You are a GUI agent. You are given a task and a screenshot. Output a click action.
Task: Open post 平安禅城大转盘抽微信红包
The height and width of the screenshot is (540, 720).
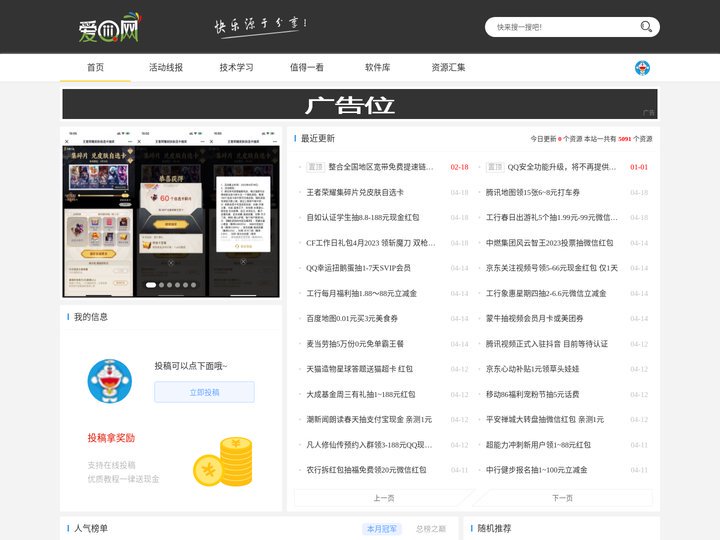tap(545, 420)
